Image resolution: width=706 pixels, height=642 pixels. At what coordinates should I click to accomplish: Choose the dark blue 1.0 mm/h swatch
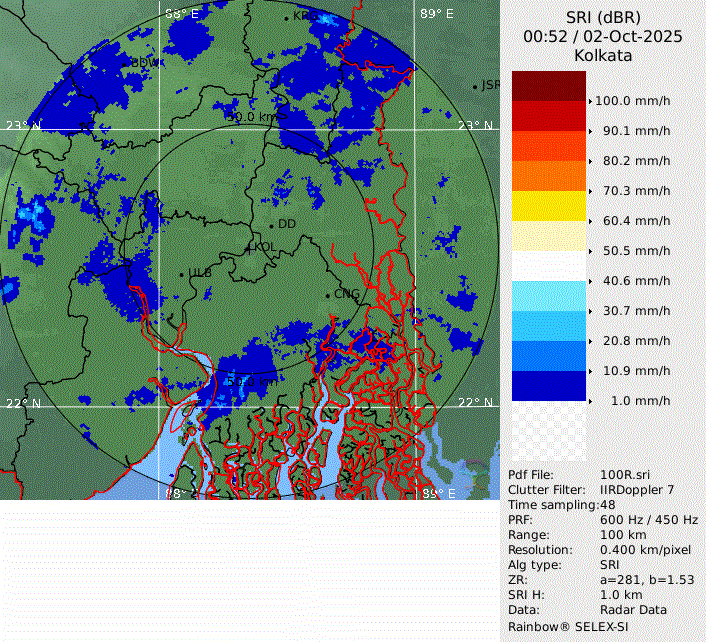548,386
